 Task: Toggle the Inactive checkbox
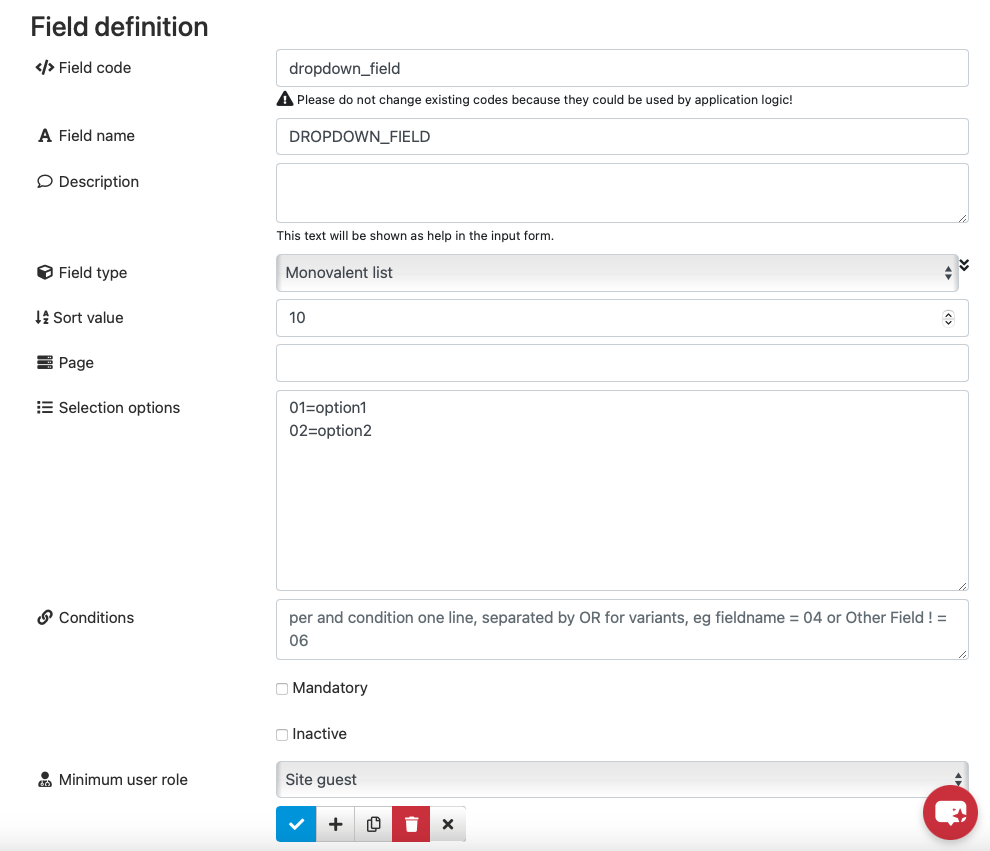coord(282,735)
